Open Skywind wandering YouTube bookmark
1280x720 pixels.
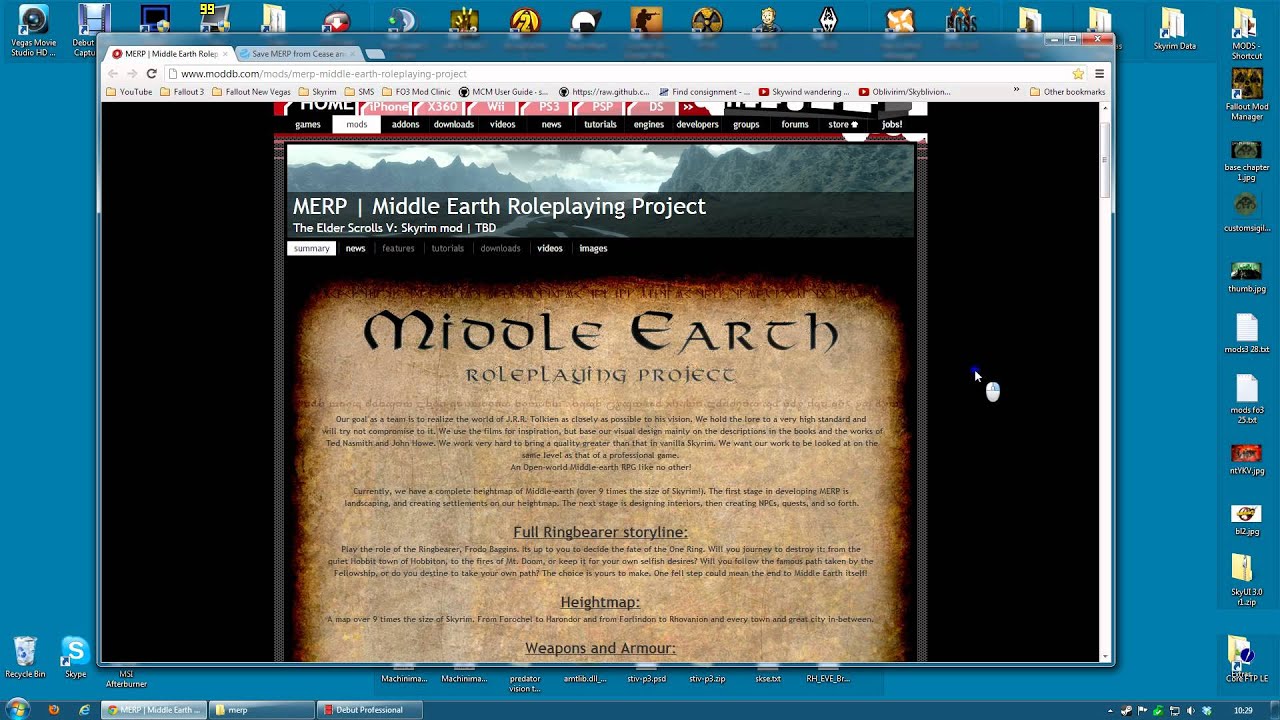point(804,91)
